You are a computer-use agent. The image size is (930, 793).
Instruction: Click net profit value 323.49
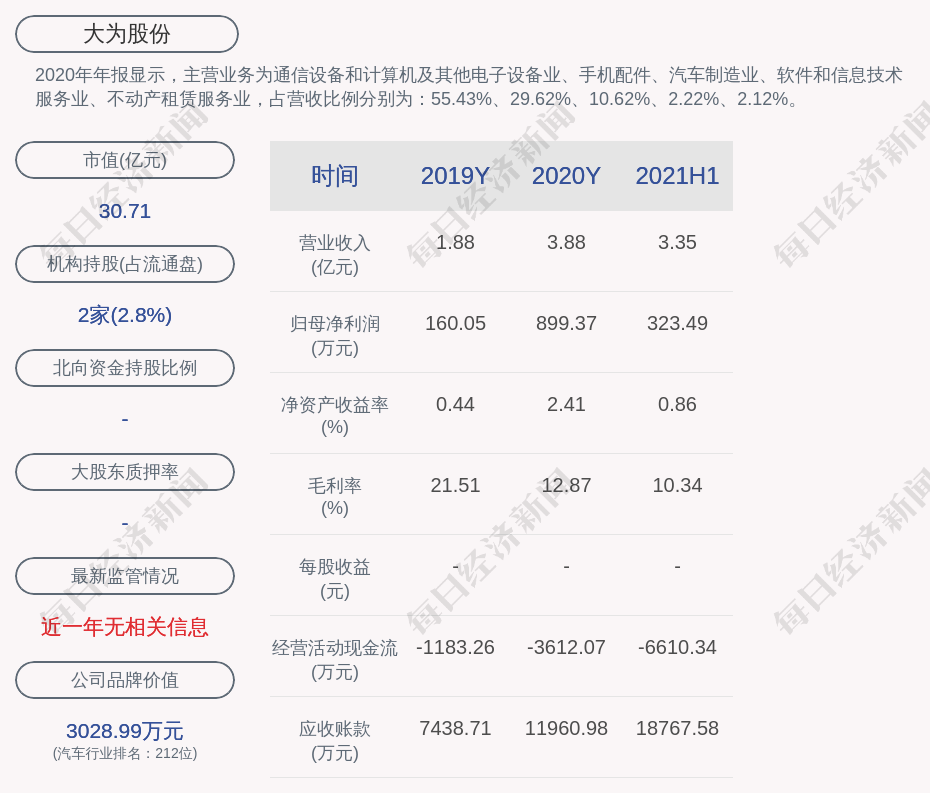(677, 323)
